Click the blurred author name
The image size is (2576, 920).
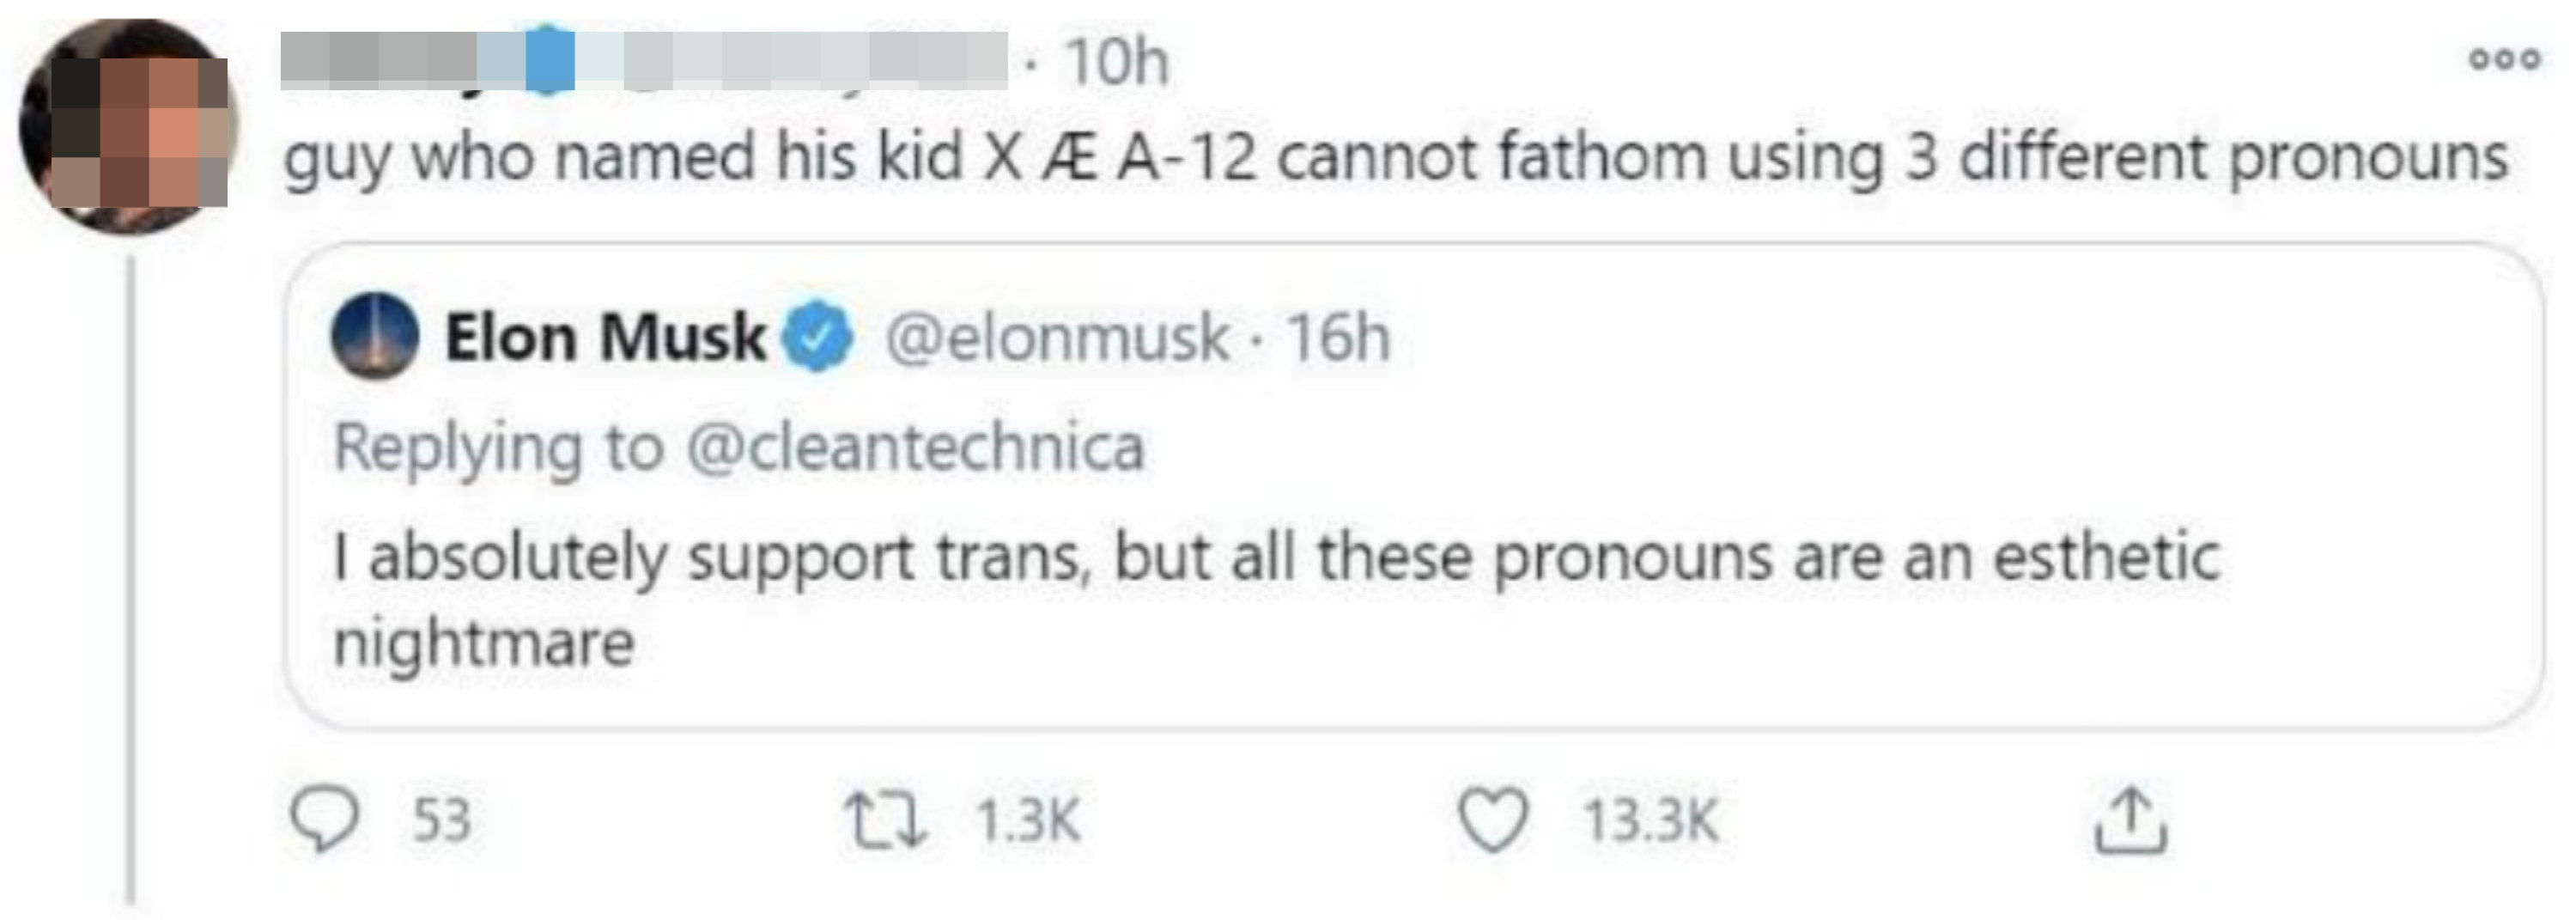(x=644, y=62)
